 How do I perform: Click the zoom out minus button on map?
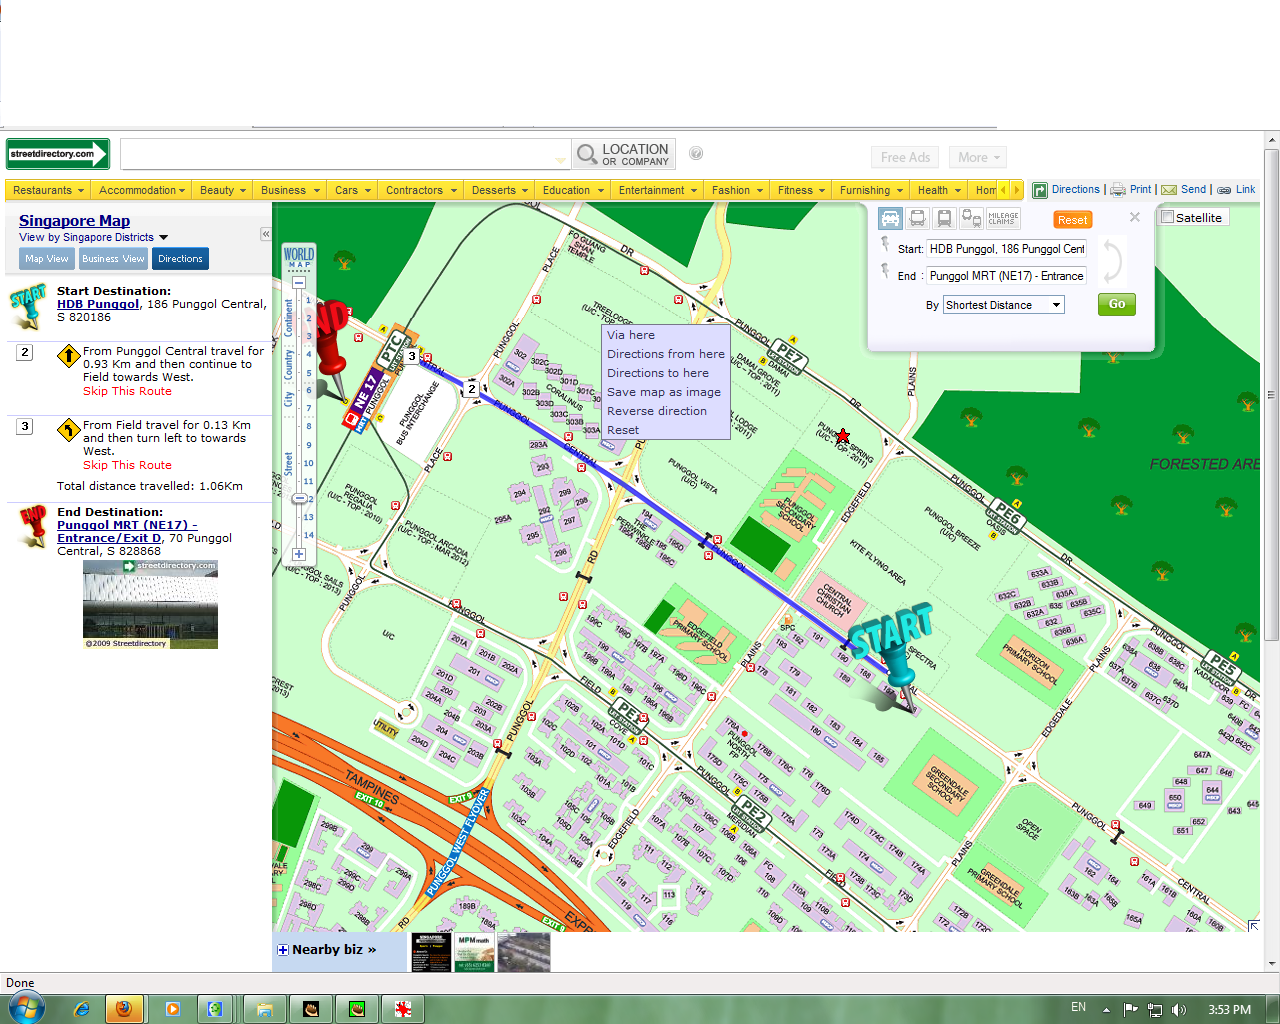pos(298,283)
